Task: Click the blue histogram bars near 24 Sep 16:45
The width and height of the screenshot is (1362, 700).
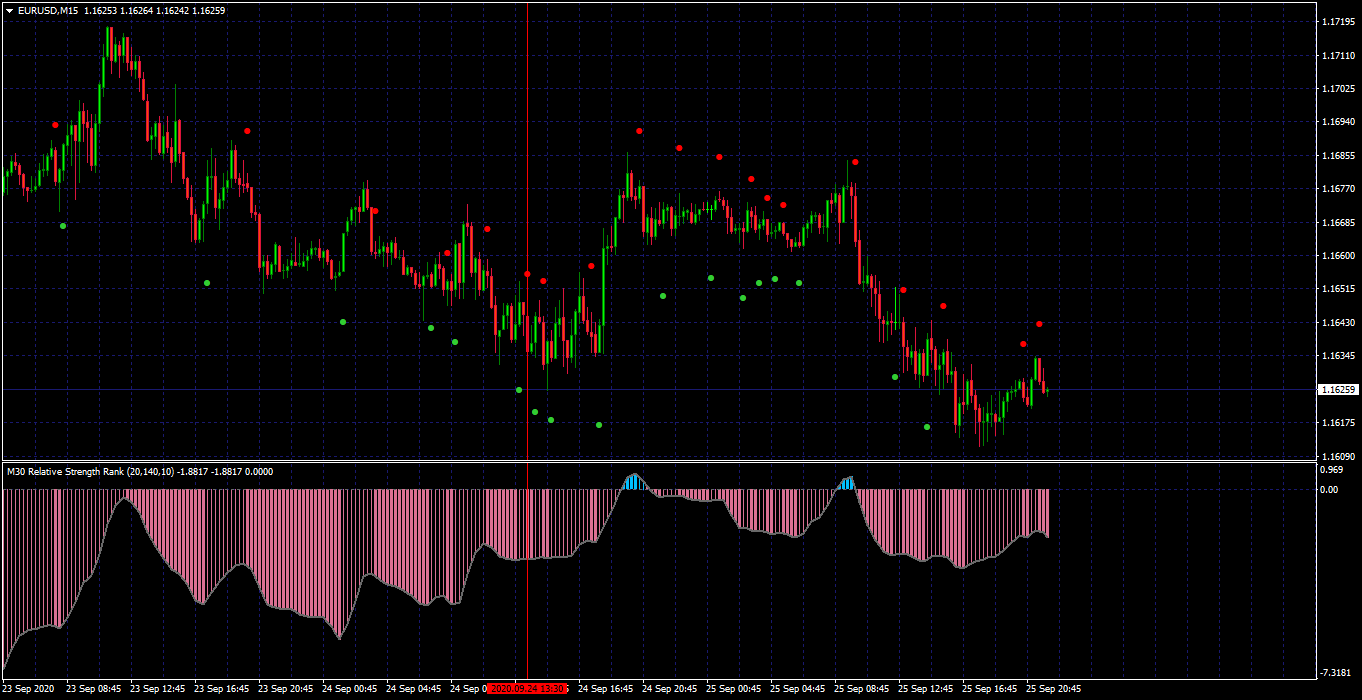Action: 631,482
